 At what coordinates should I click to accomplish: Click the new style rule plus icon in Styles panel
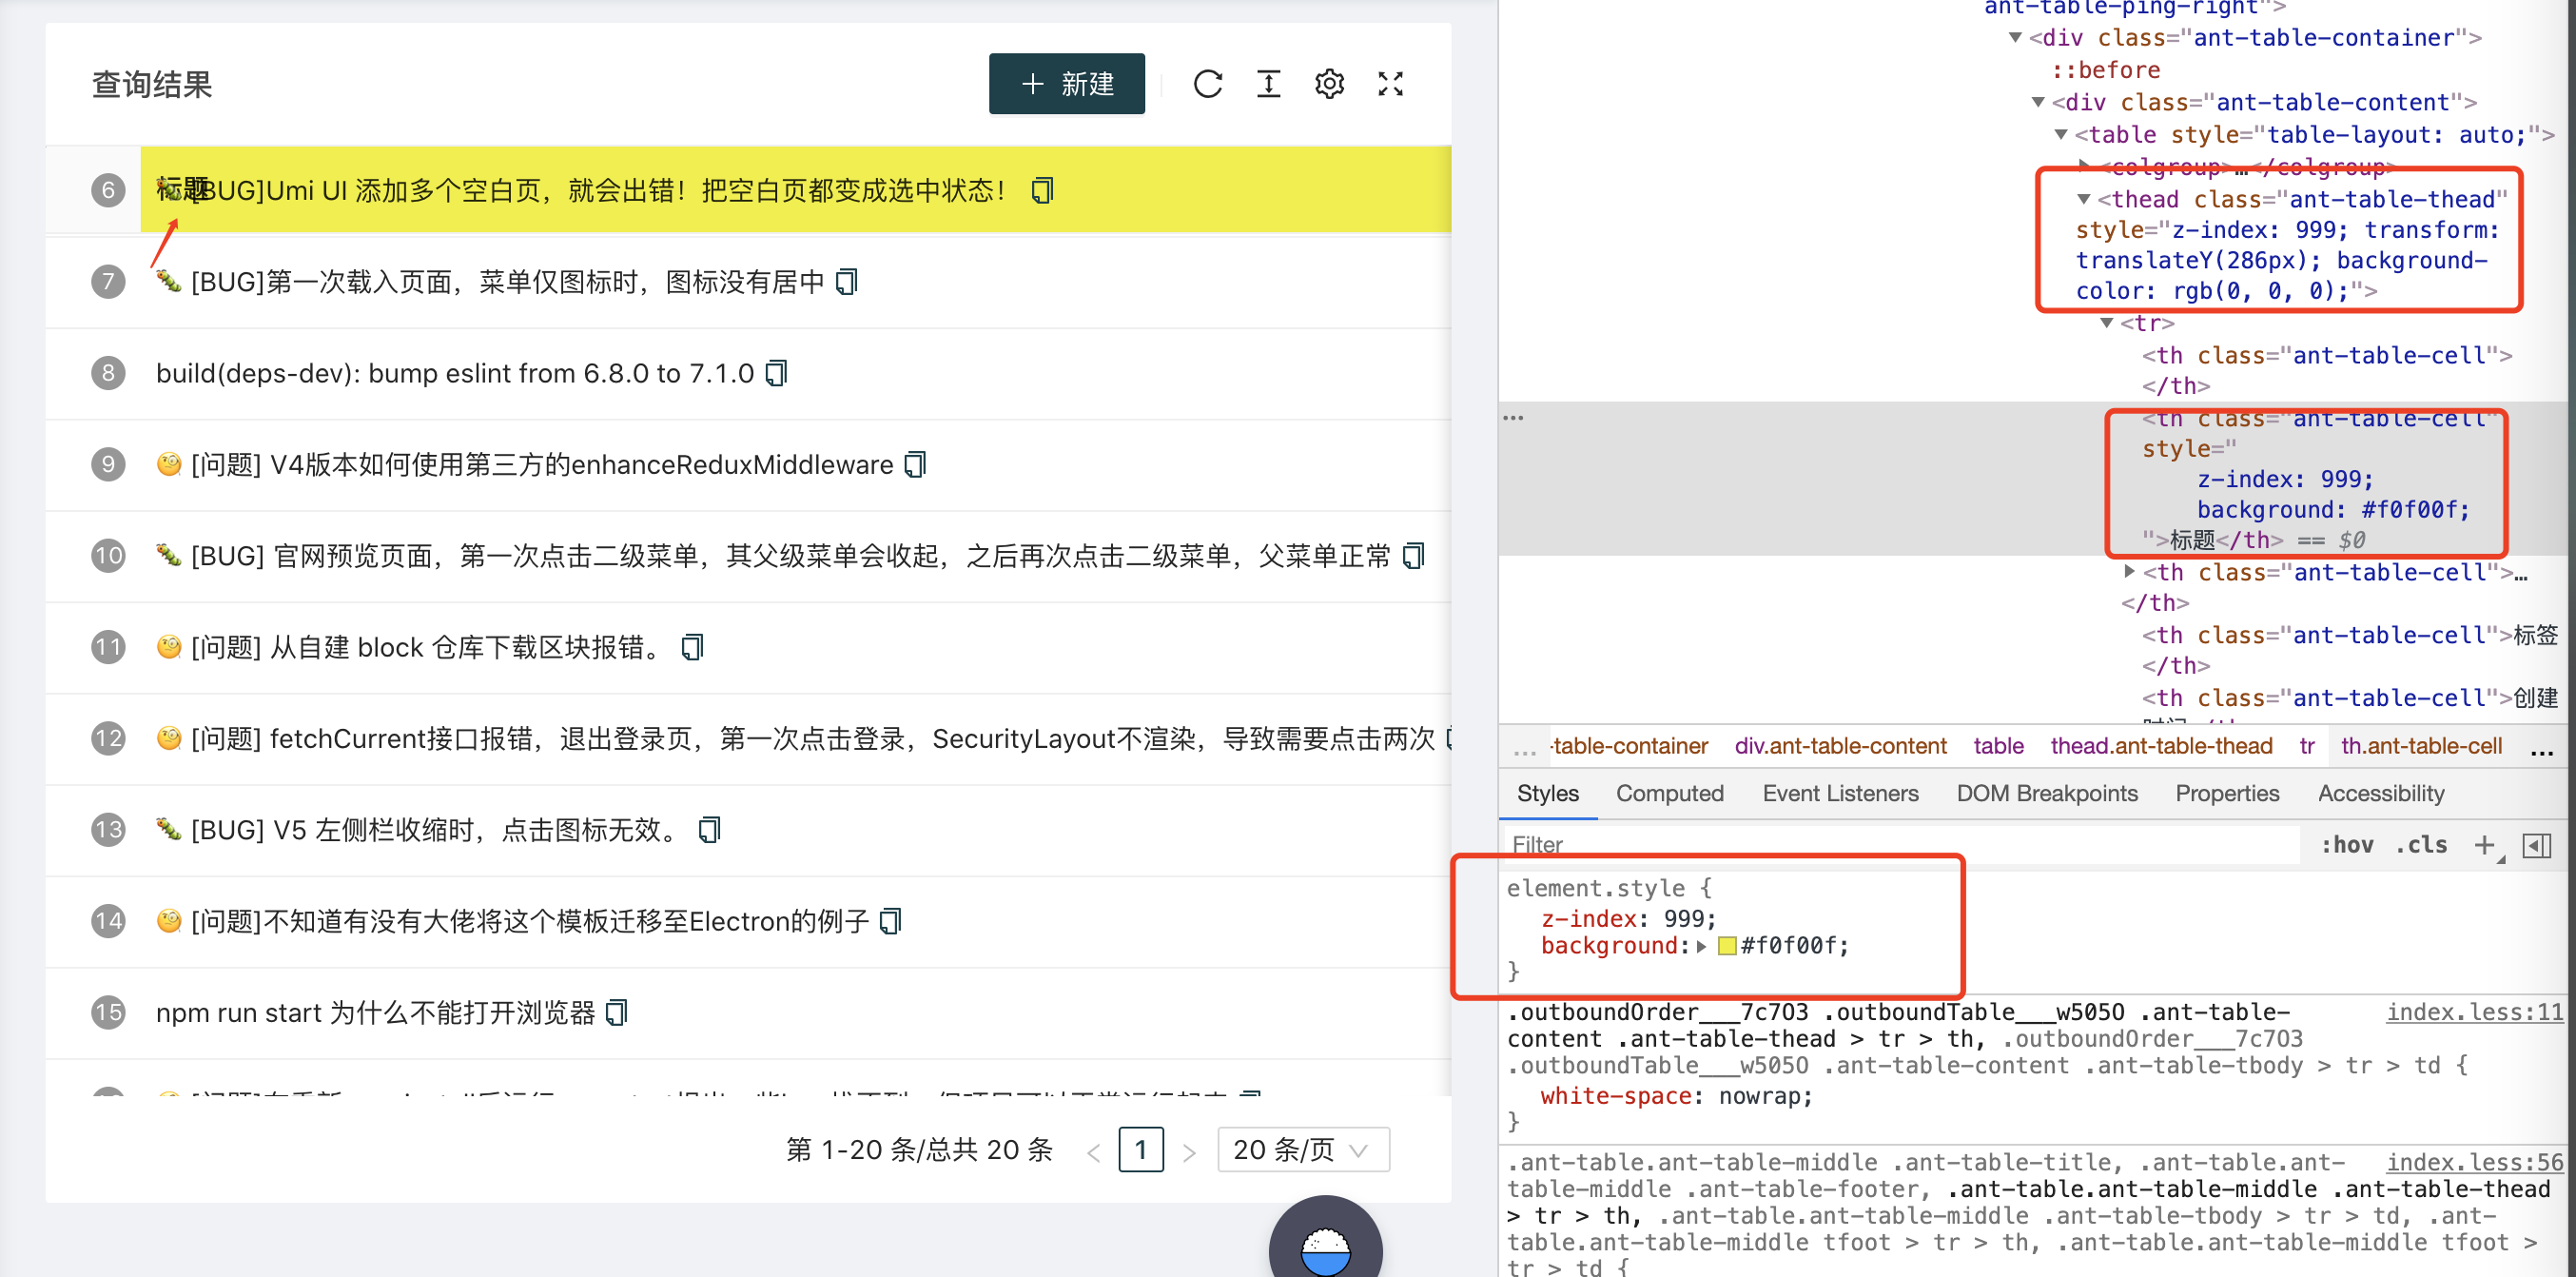click(2487, 845)
